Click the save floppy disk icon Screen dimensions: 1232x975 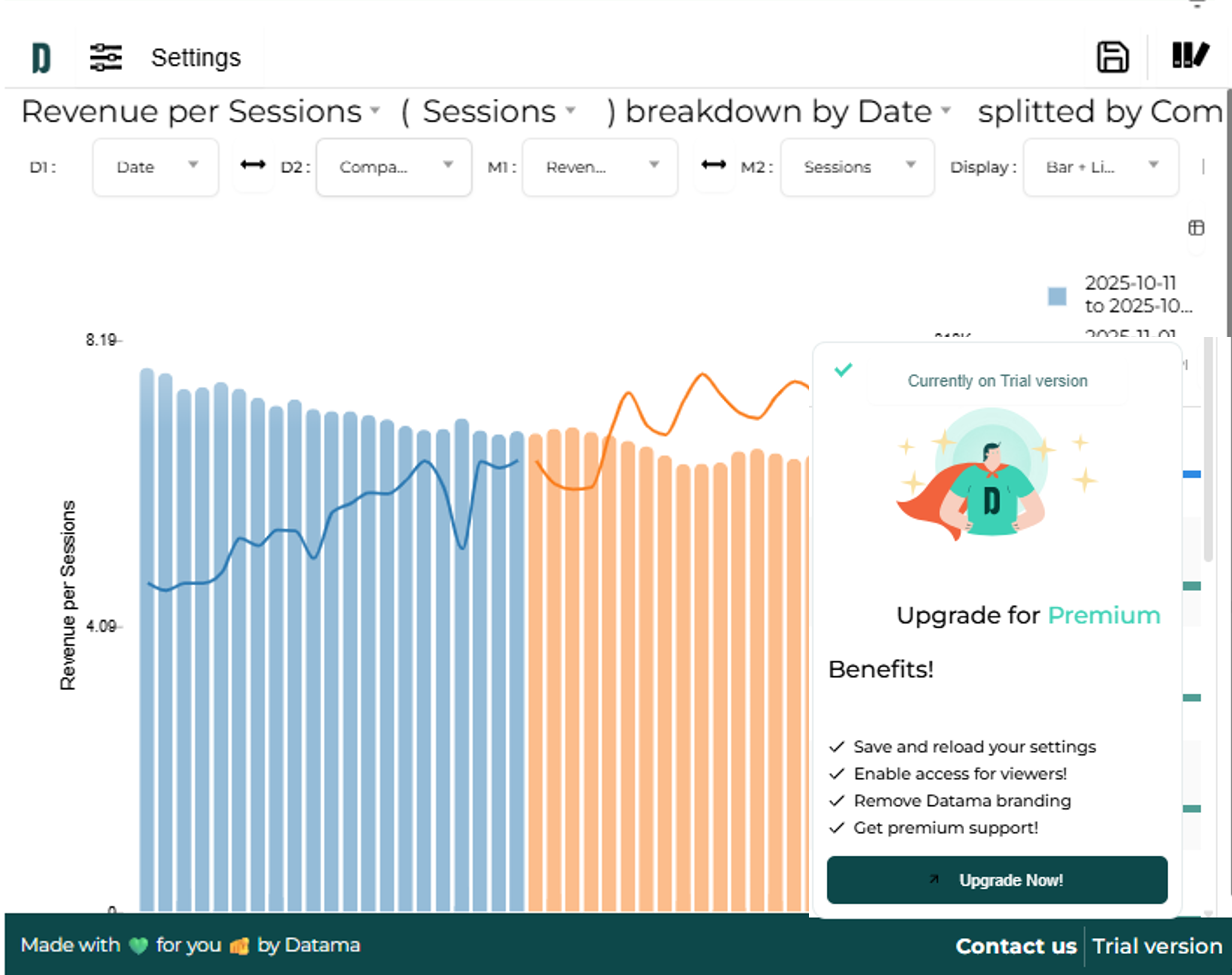[1113, 57]
